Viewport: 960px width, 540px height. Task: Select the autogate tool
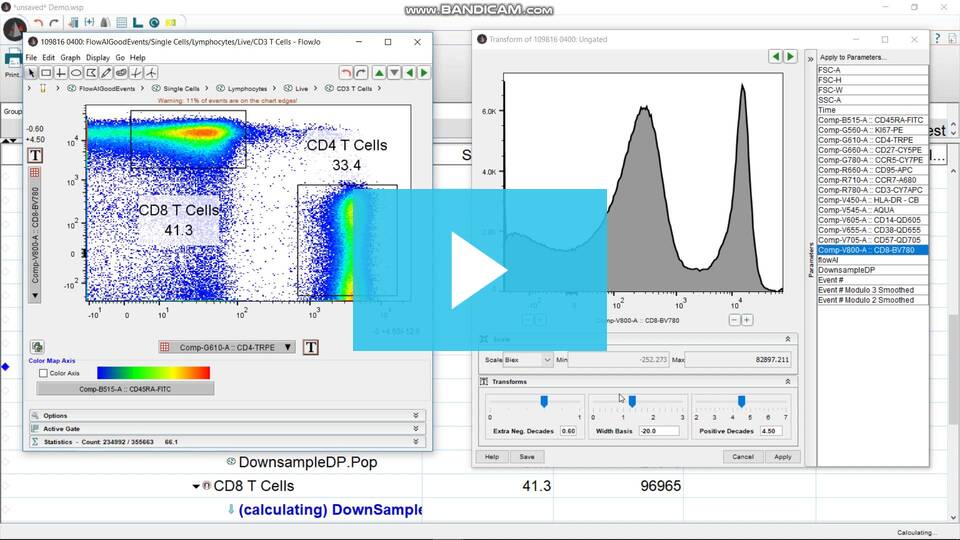pos(121,73)
